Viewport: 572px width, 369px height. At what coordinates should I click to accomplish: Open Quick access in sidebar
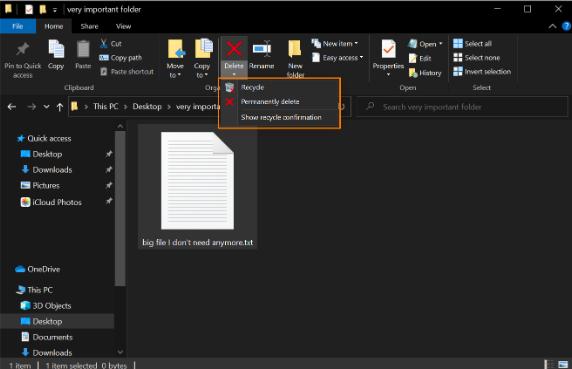point(49,139)
